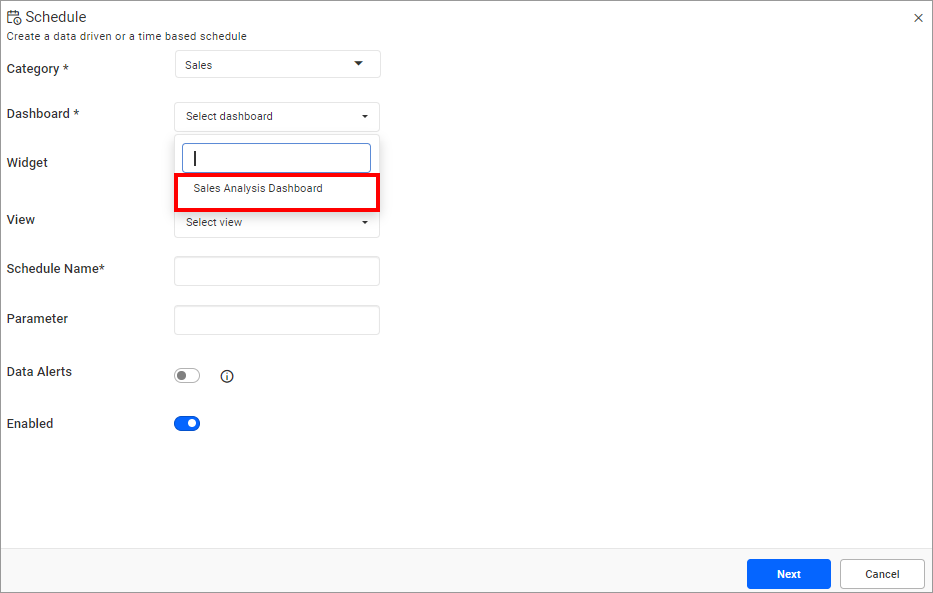Click the chevron inside the Select view field
The height and width of the screenshot is (593, 933).
point(365,222)
